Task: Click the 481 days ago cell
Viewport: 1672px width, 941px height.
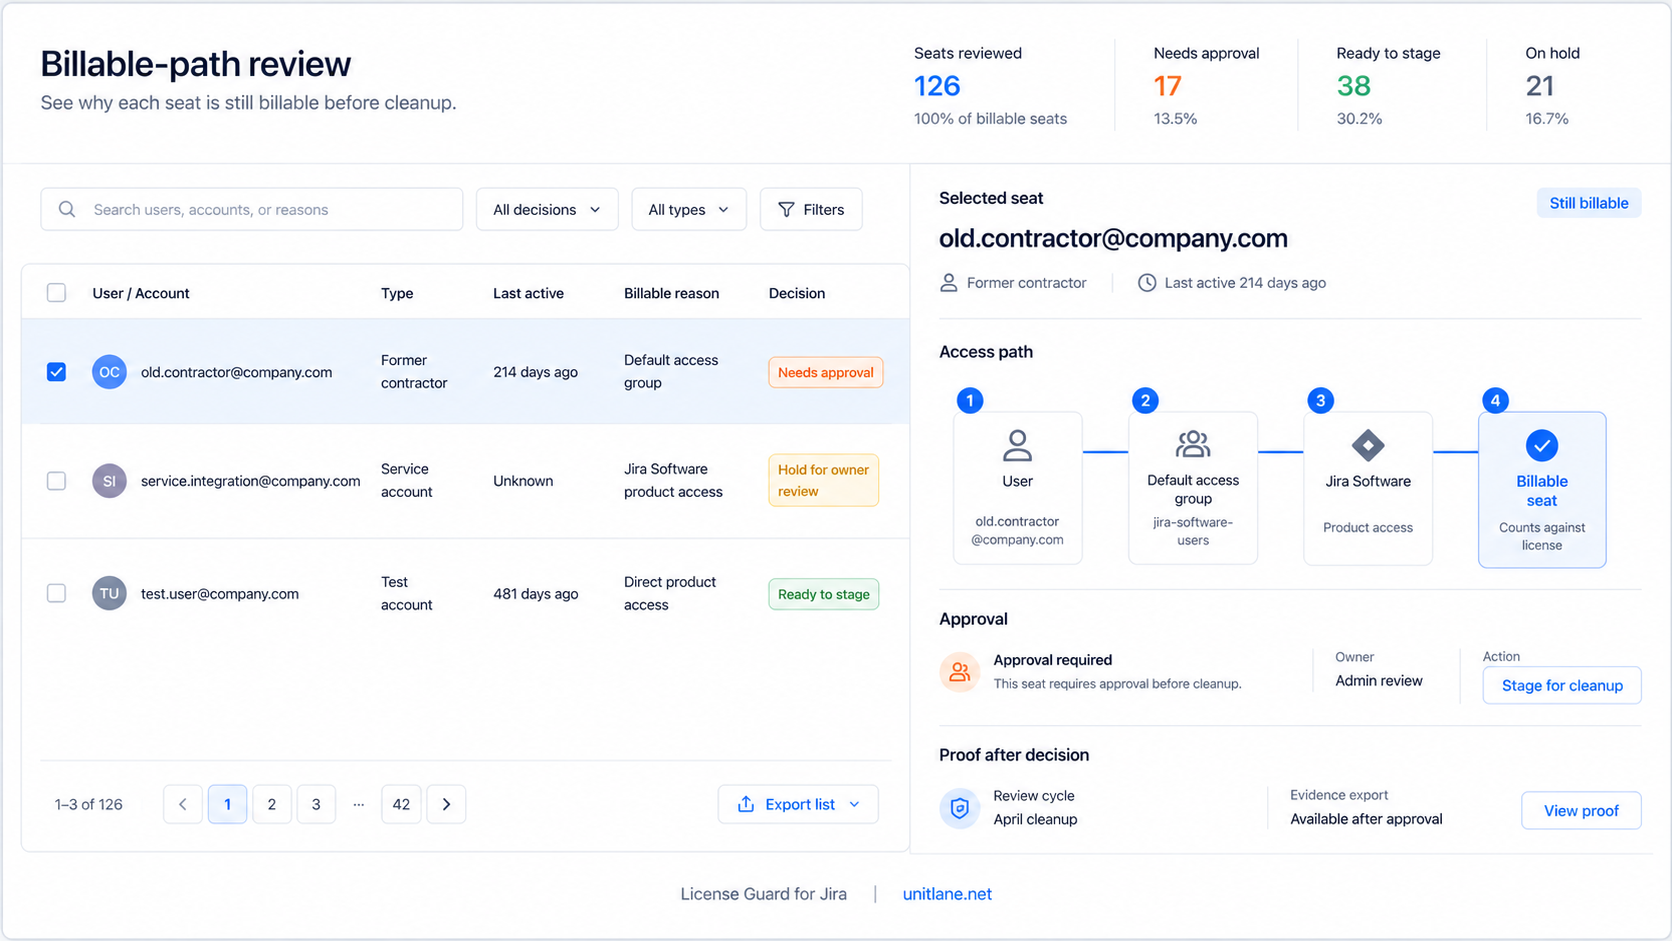Action: [x=535, y=594]
